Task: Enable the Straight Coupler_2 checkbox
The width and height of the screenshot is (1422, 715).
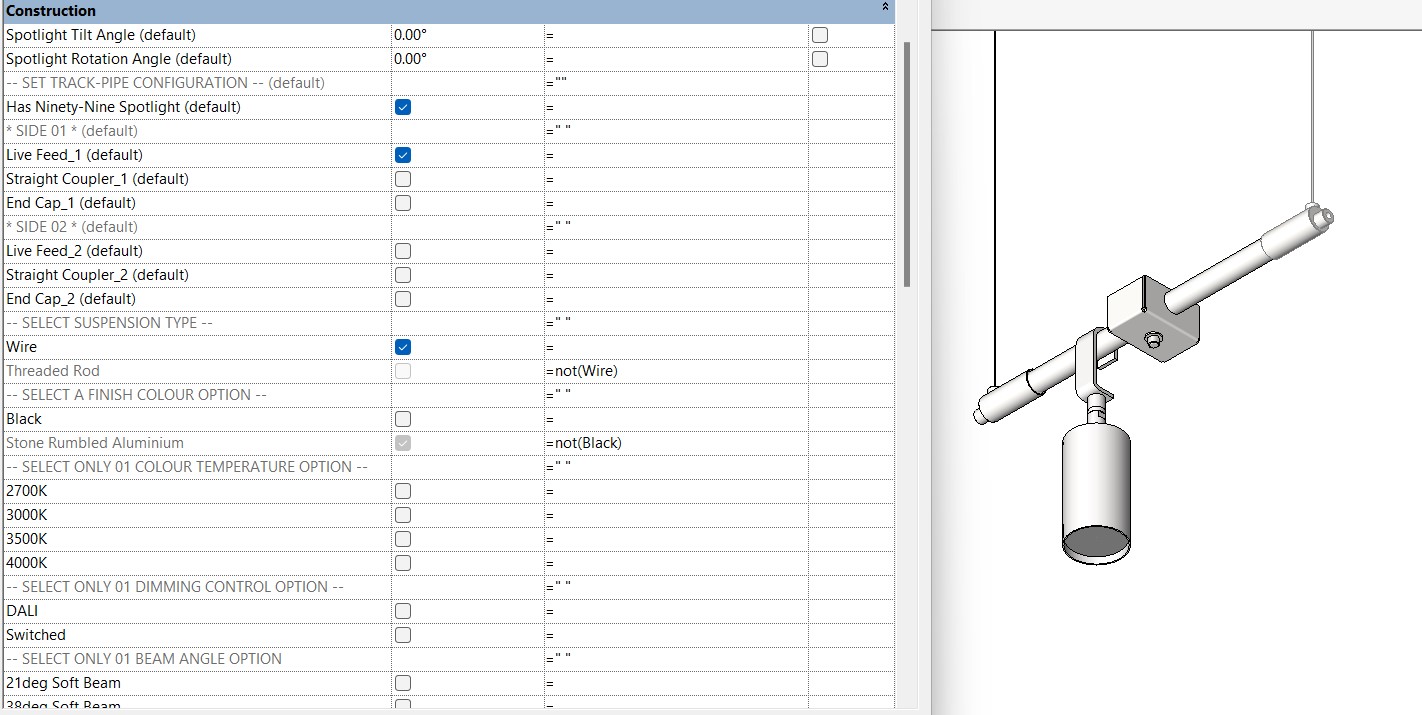Action: tap(402, 275)
